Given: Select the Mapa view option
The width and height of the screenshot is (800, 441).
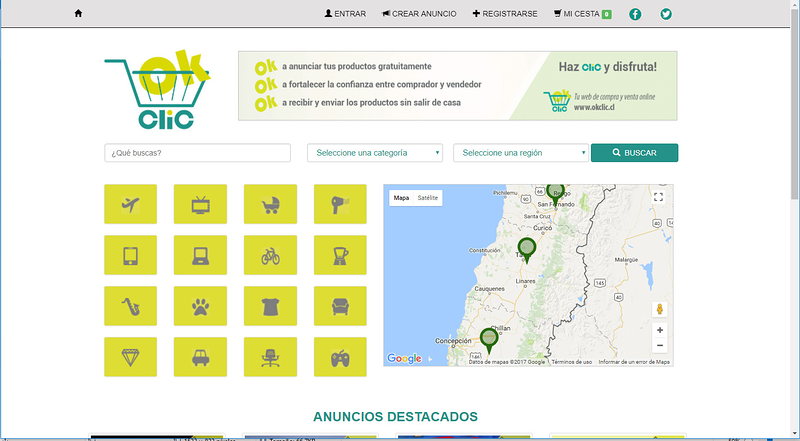Looking at the screenshot, I should click(x=401, y=198).
